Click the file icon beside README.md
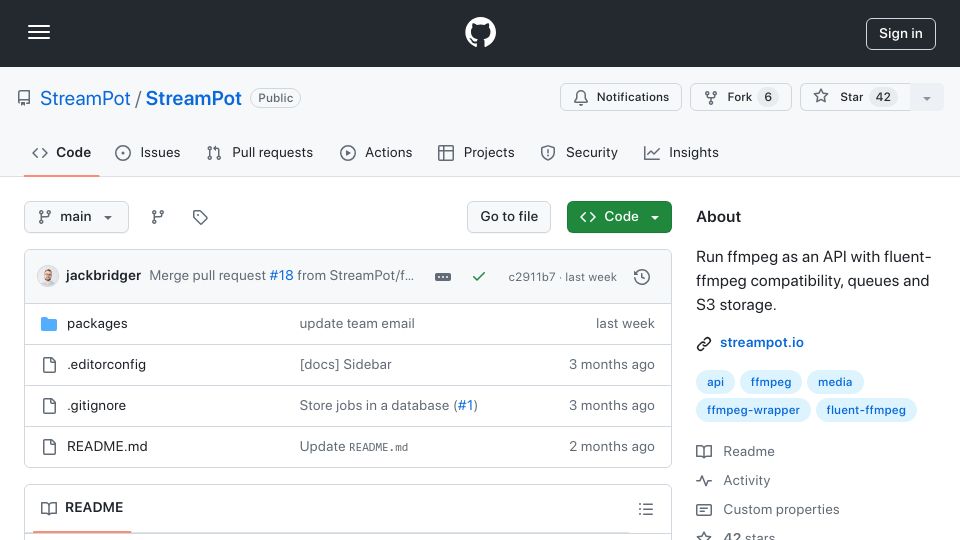The height and width of the screenshot is (540, 960). 49,447
